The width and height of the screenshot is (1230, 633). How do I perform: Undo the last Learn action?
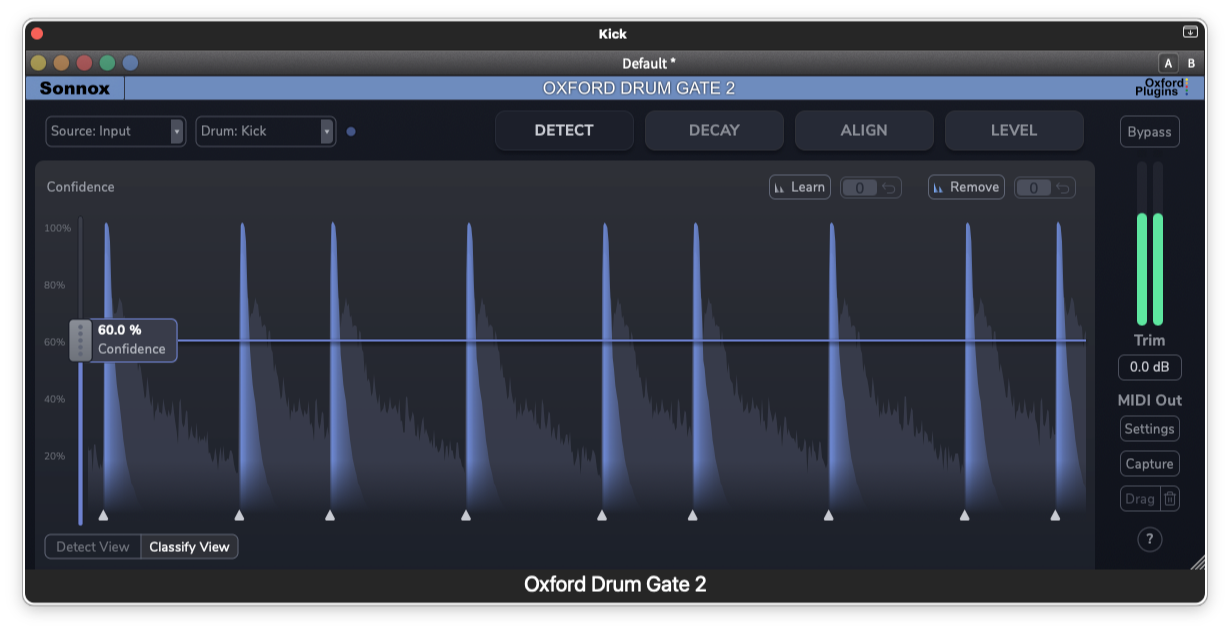click(887, 188)
